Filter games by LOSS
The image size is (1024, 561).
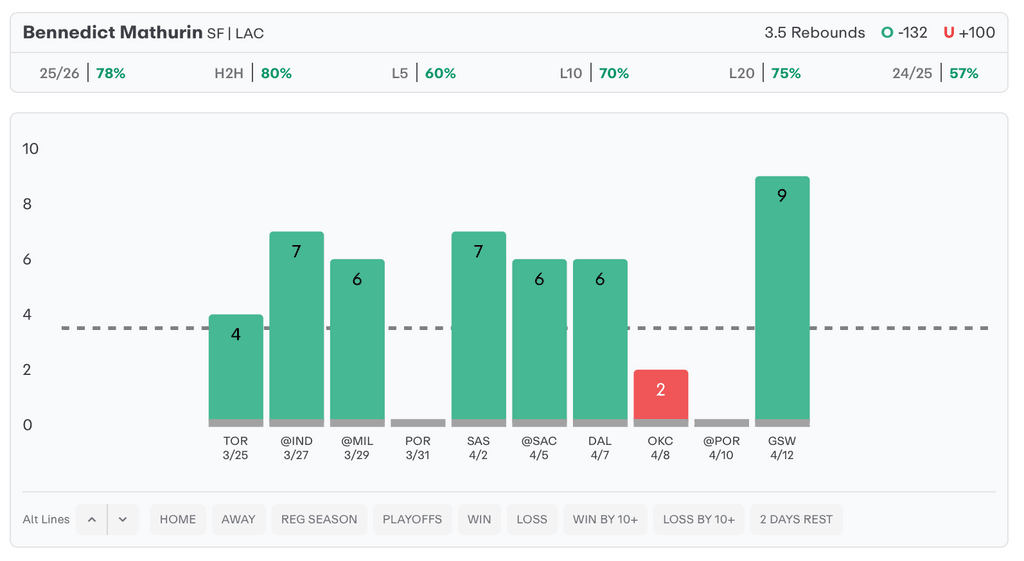[x=532, y=519]
